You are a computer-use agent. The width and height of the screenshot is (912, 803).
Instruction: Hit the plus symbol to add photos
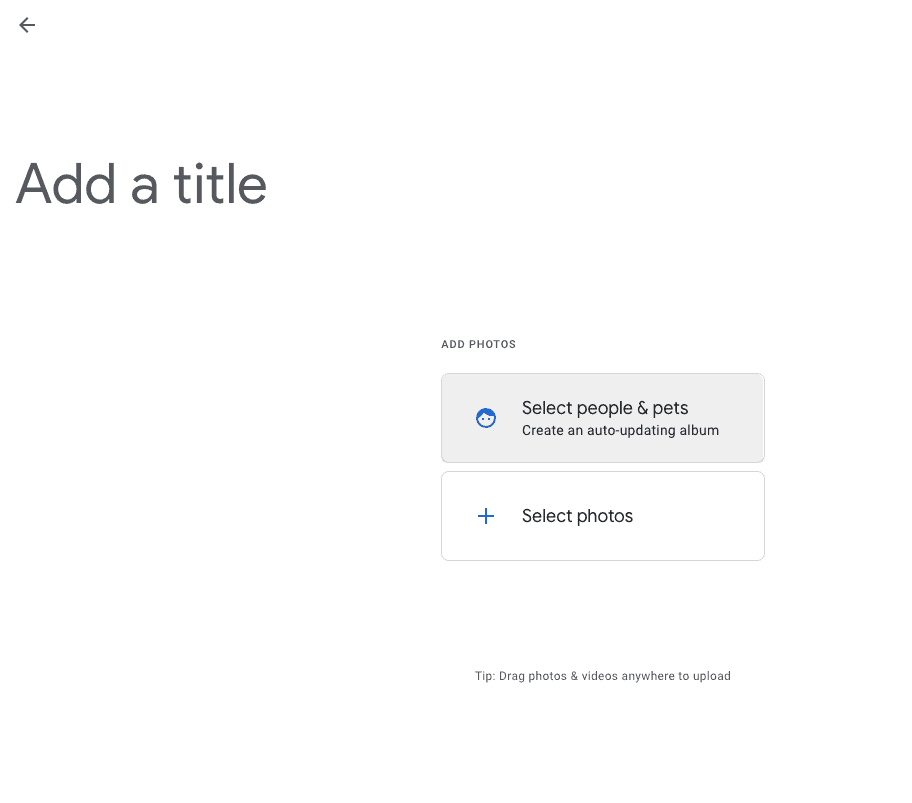coord(486,516)
